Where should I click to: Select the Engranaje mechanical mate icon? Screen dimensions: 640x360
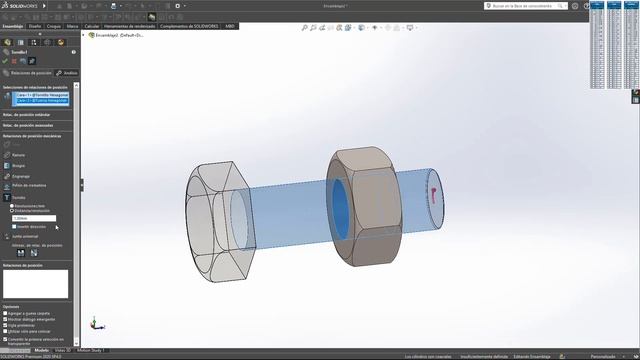pos(7,176)
